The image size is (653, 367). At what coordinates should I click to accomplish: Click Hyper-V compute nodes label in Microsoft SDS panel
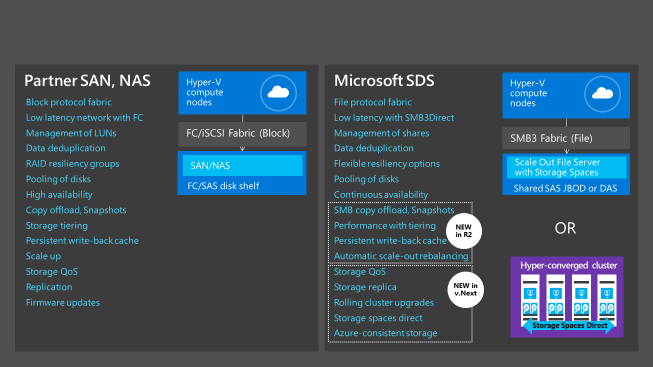tap(529, 93)
